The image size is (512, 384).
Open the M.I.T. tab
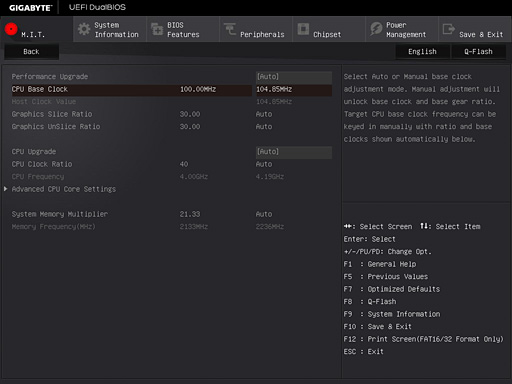click(36, 29)
